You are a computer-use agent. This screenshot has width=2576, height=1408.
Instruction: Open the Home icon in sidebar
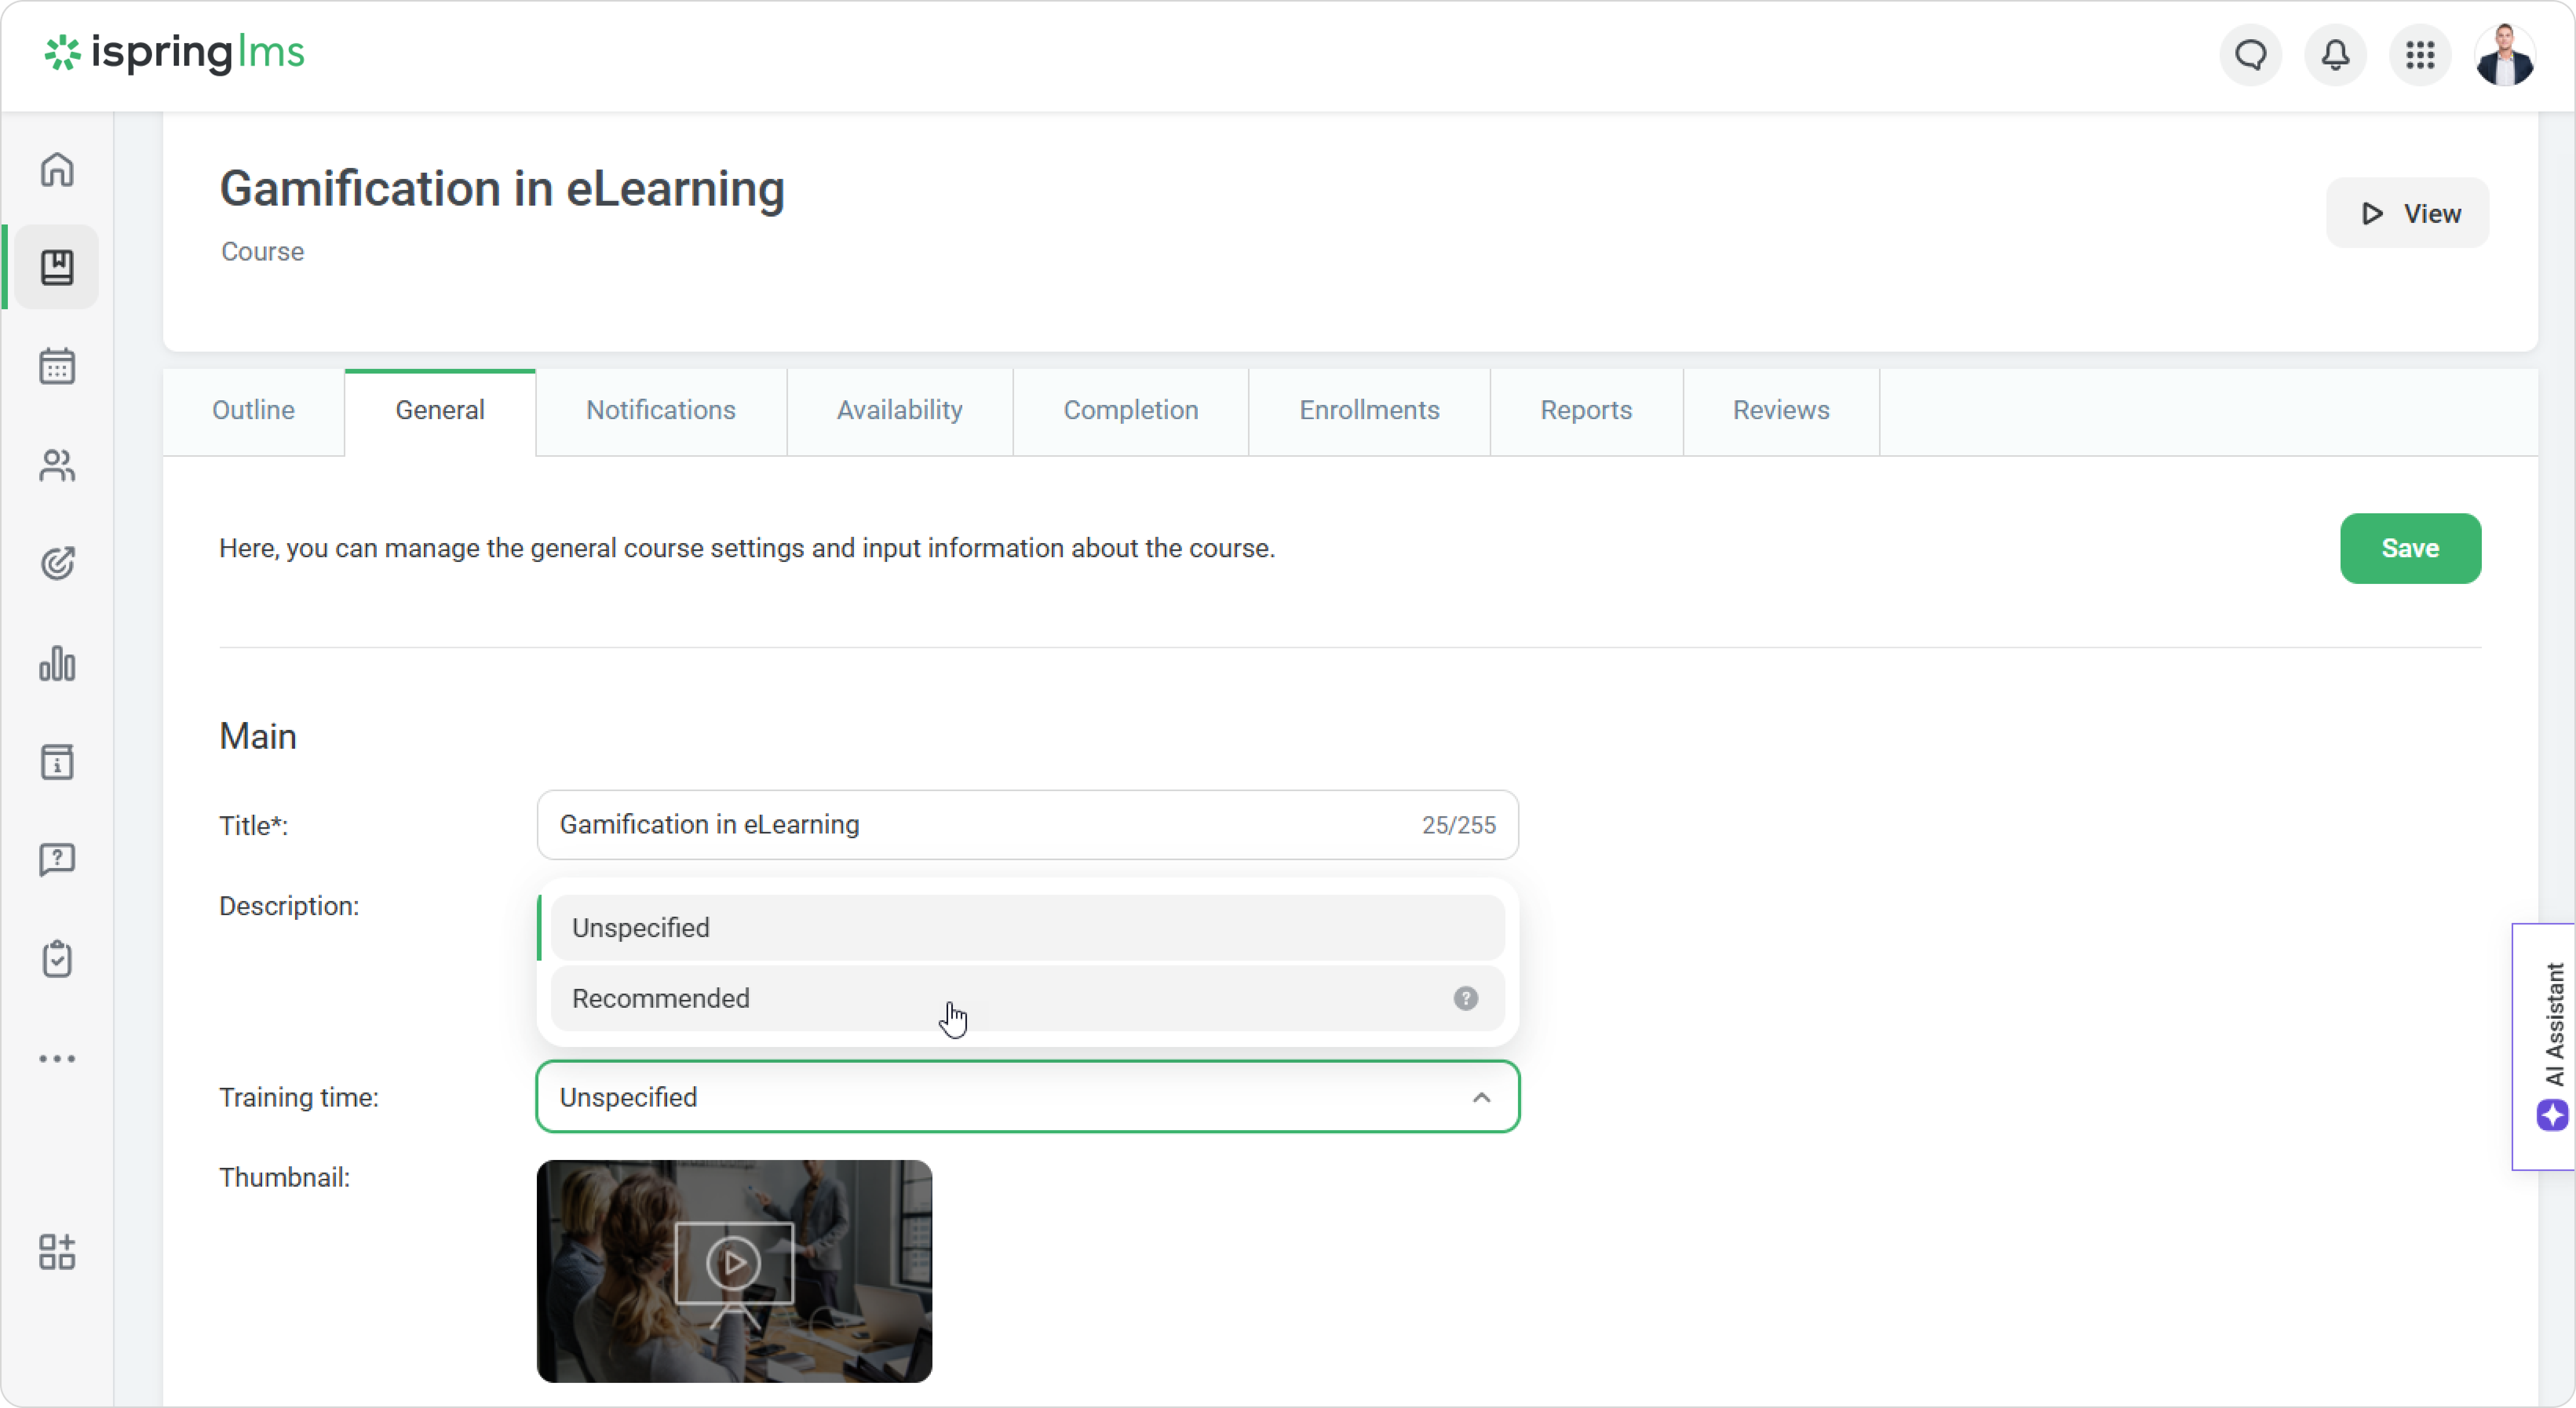tap(57, 170)
